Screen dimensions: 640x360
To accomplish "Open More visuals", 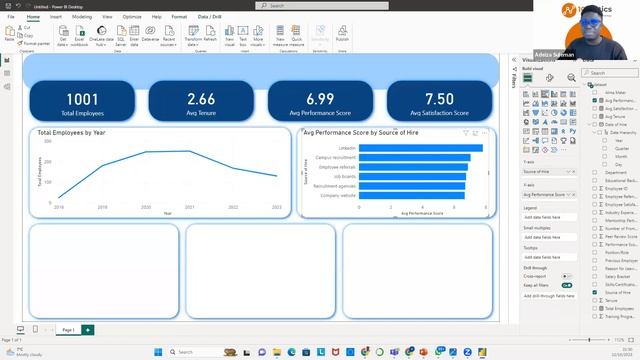I will click(258, 36).
